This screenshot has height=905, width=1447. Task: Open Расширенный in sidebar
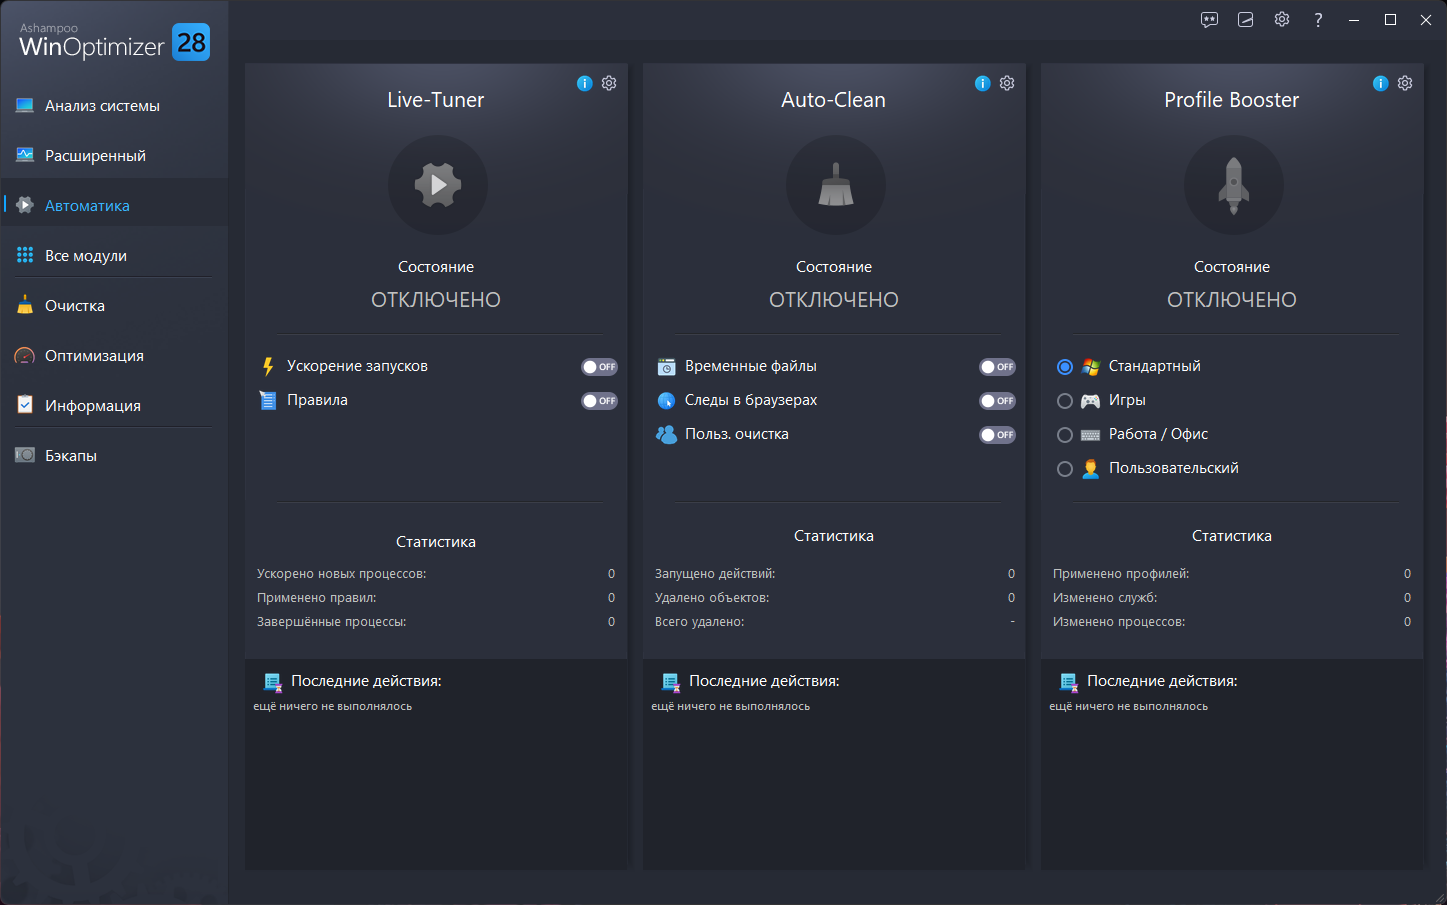coord(114,156)
